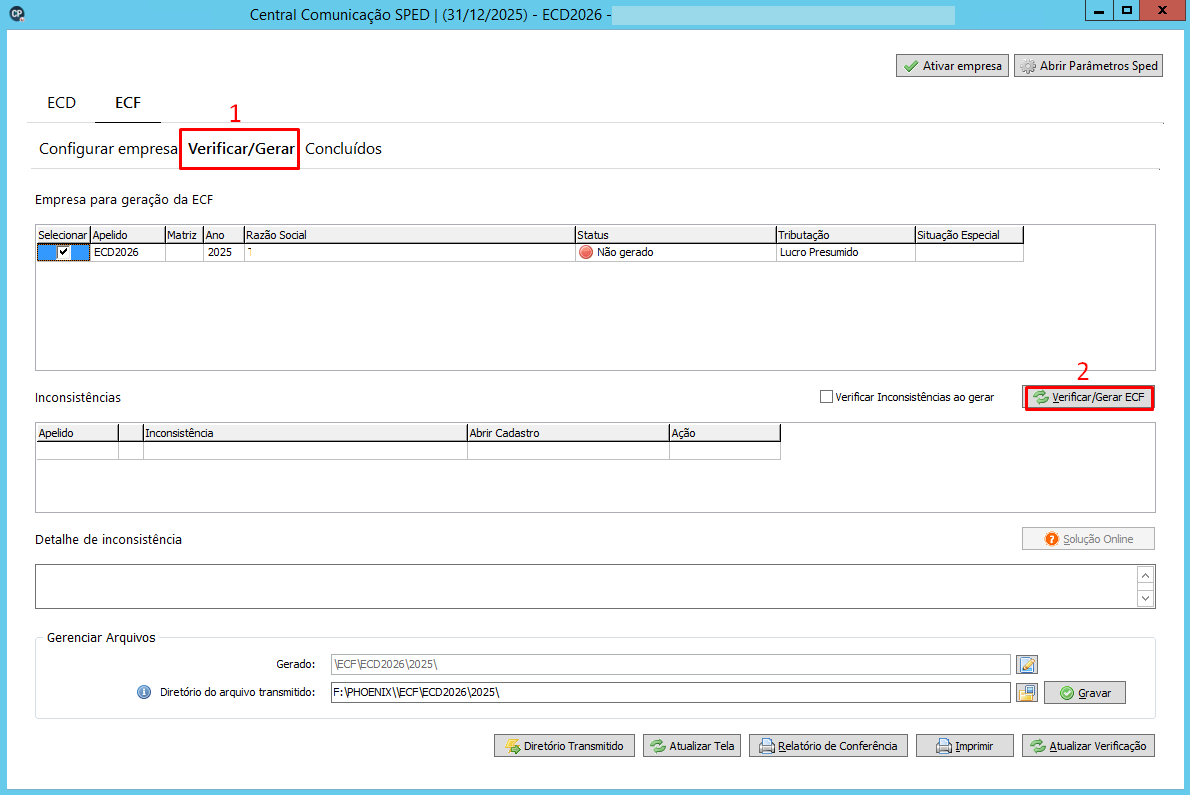Switch to the ECD tab

click(x=61, y=102)
